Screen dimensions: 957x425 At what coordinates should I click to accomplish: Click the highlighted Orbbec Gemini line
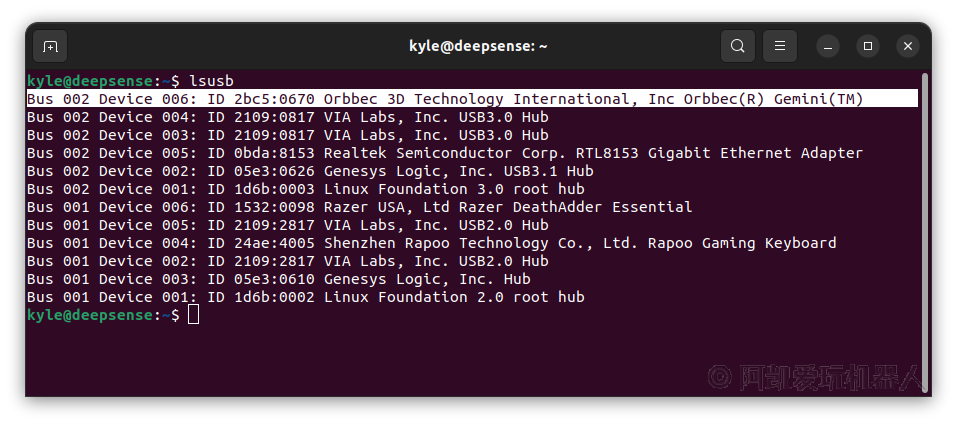[472, 99]
